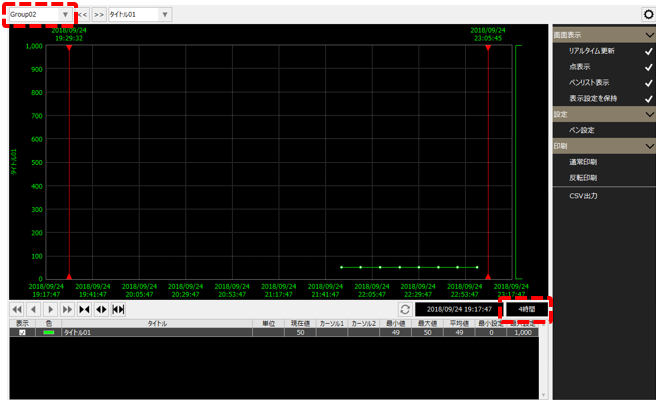Click the rewind double-left arrow button
The height and width of the screenshot is (400, 656).
click(17, 310)
